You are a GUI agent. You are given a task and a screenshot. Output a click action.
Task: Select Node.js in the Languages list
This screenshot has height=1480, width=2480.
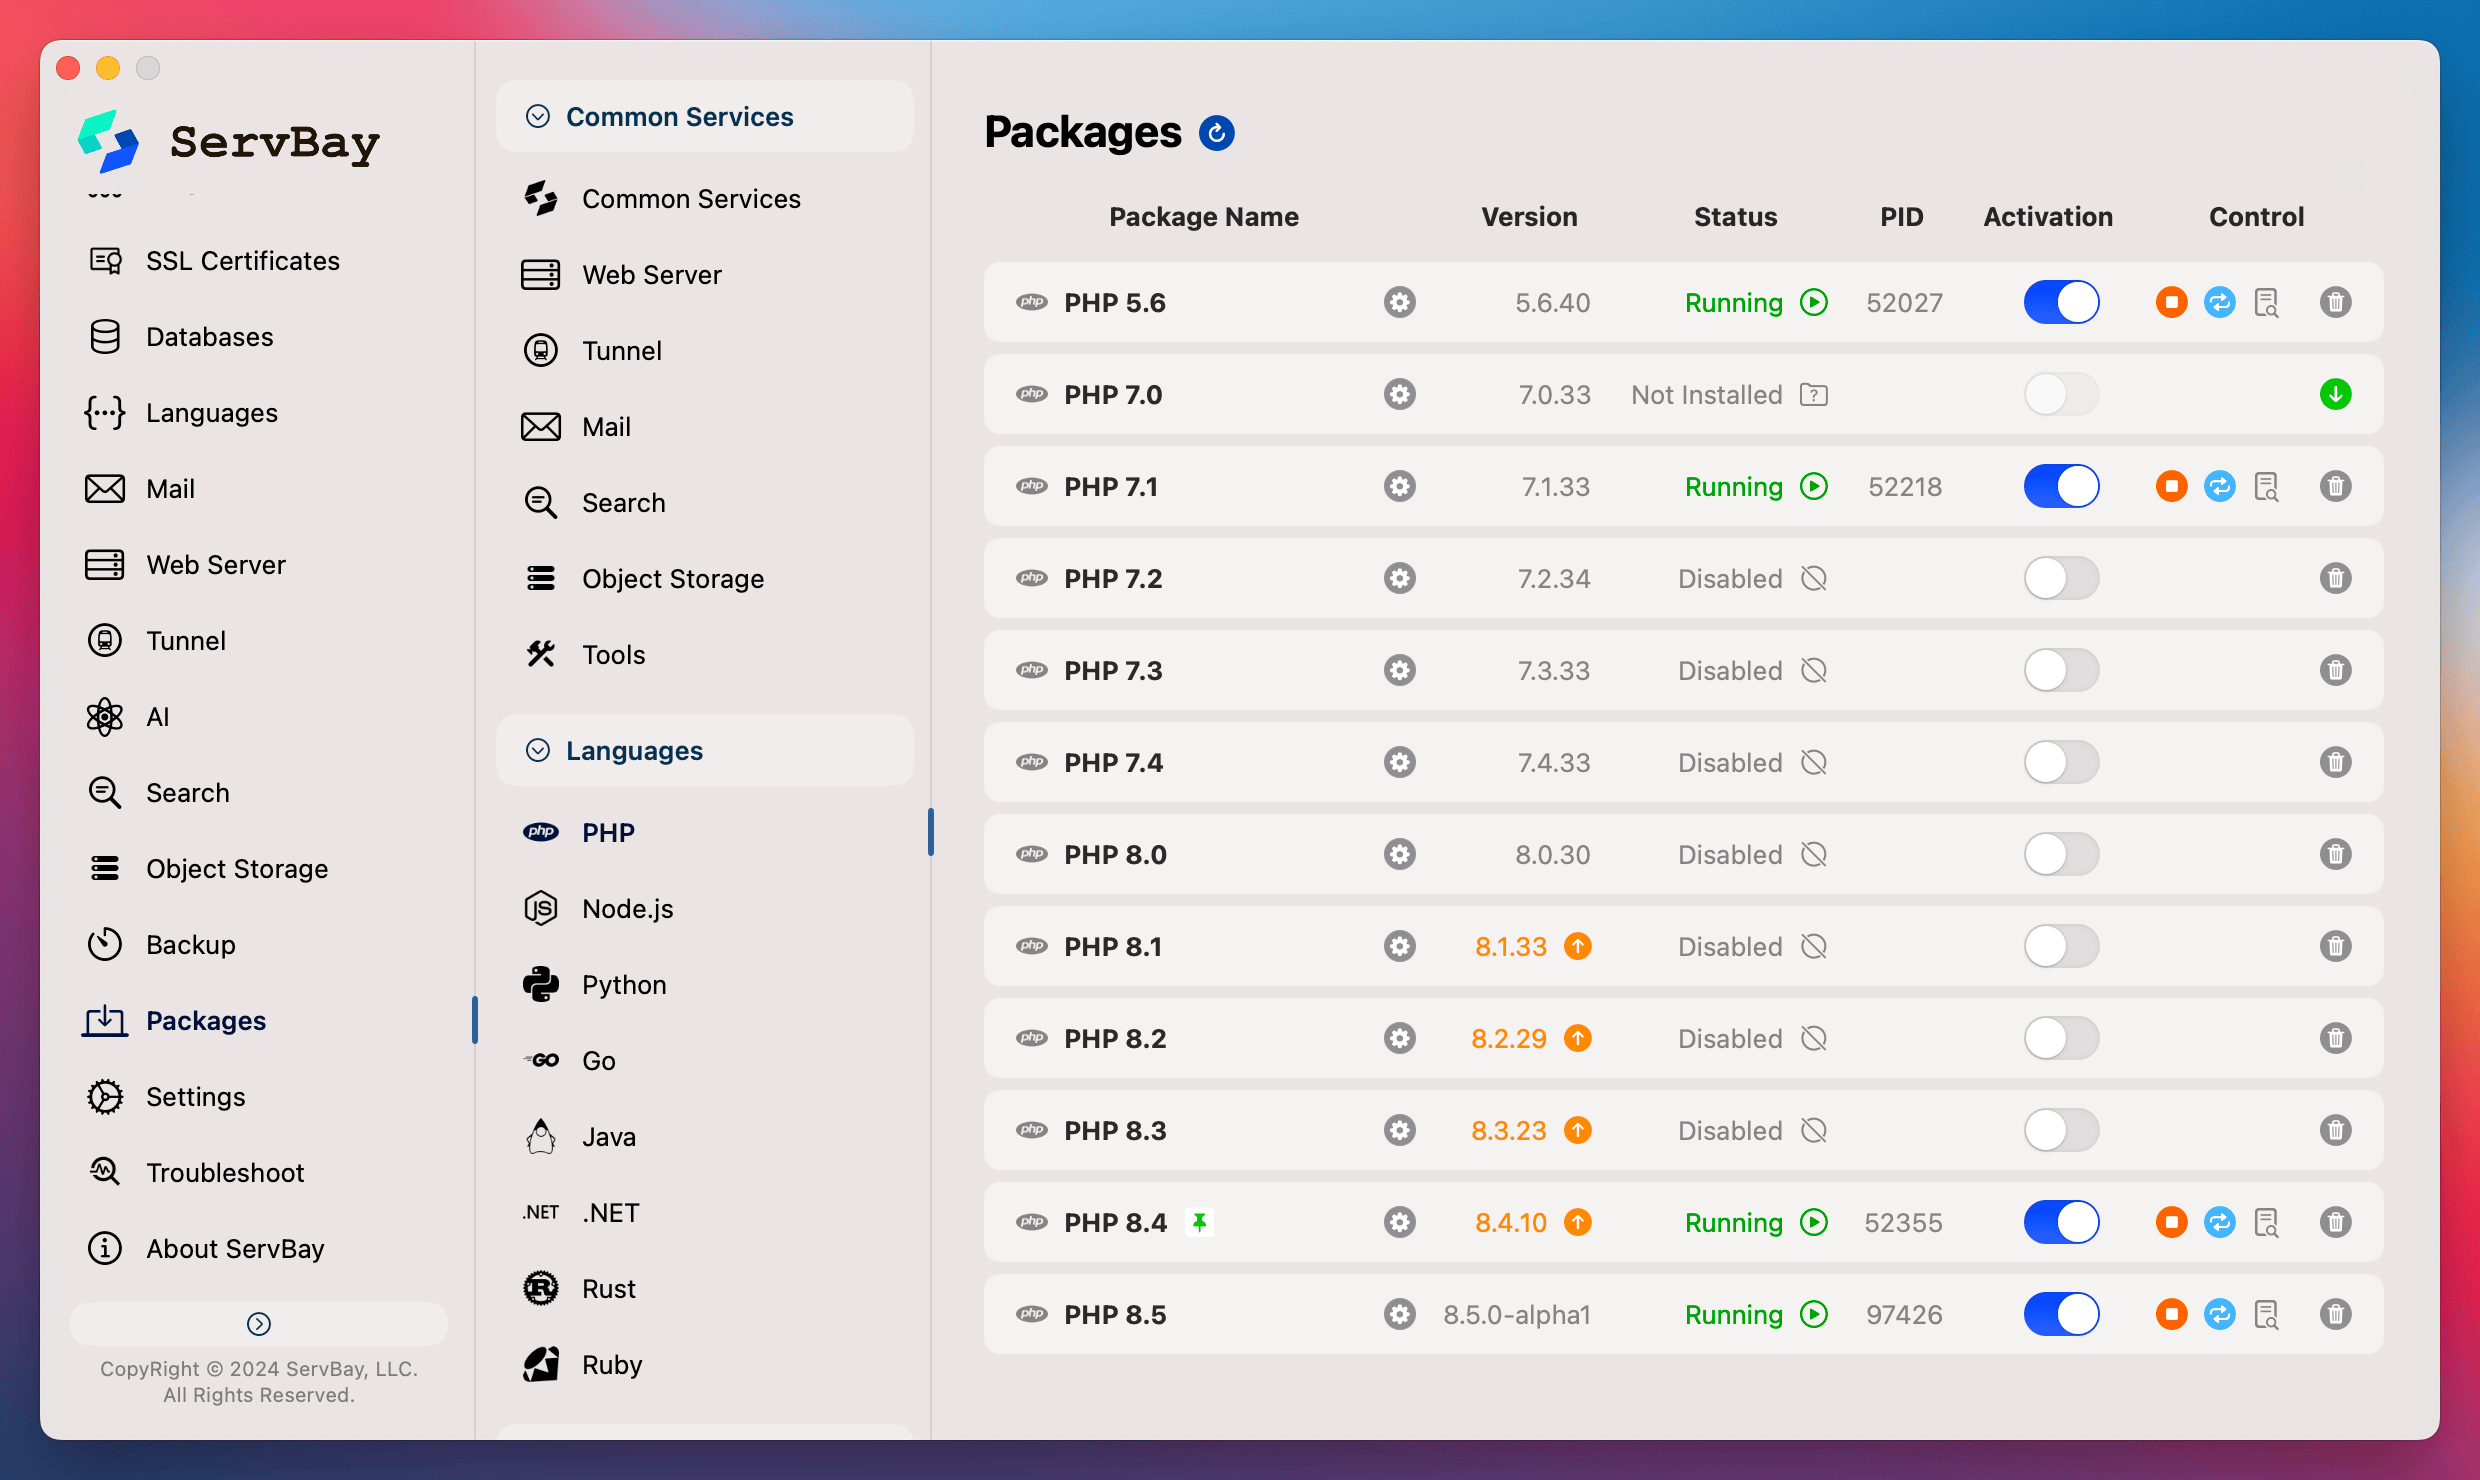point(598,909)
